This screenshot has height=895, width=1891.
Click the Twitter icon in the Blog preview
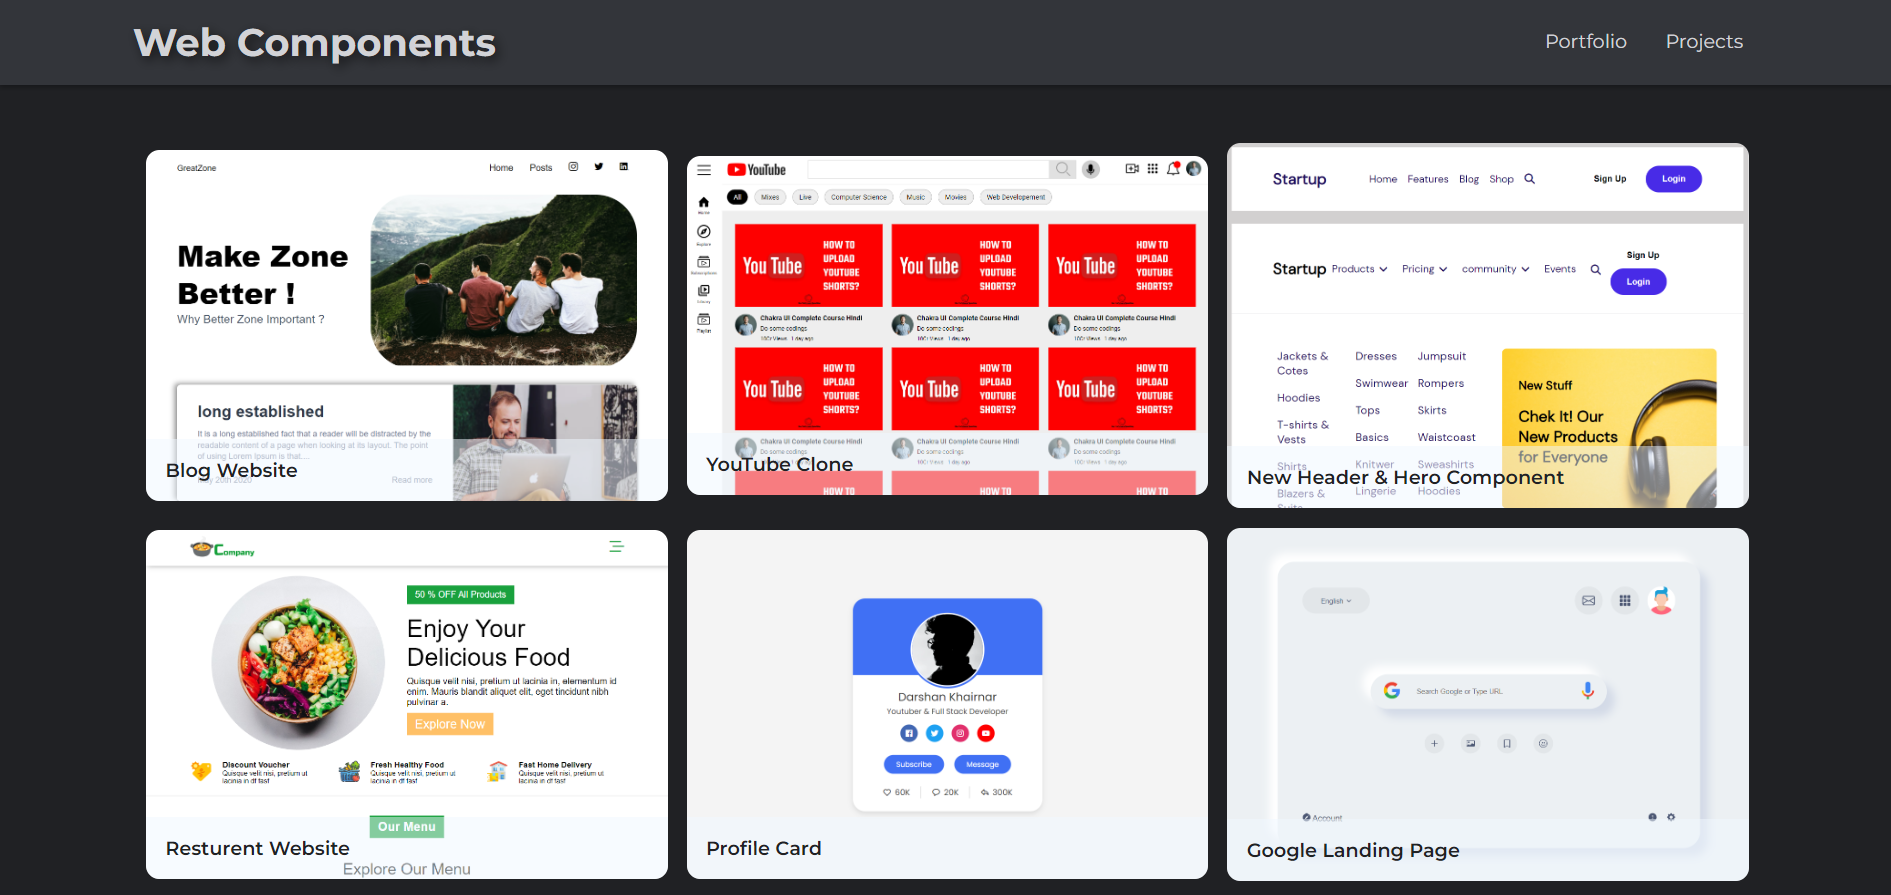click(599, 167)
